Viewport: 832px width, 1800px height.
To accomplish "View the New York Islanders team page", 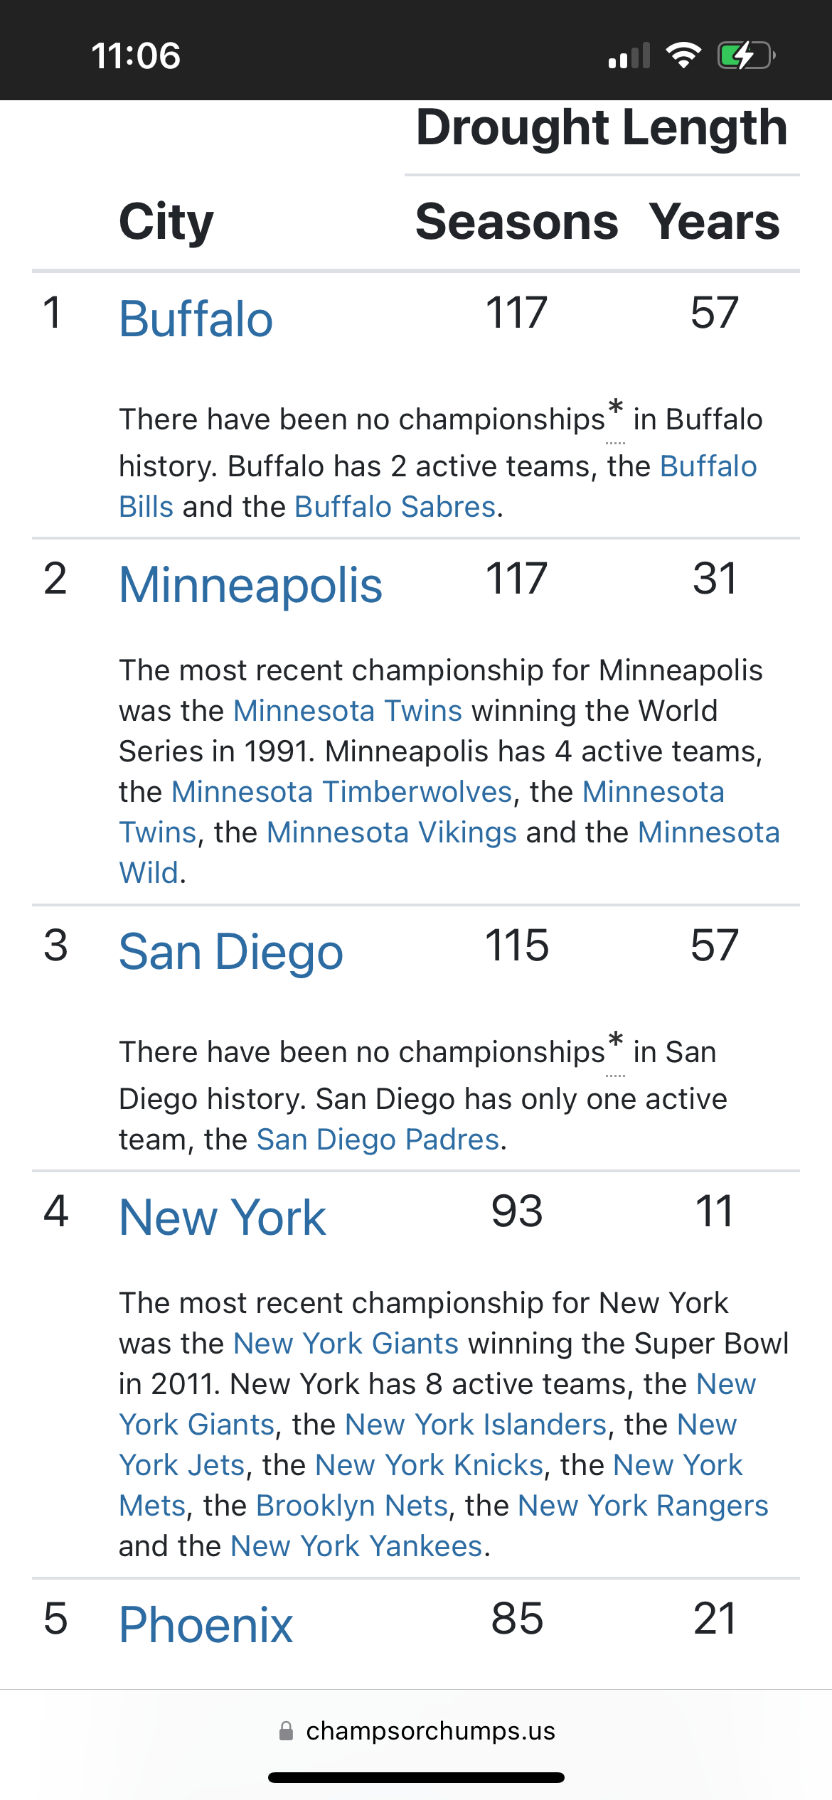I will tap(476, 1424).
